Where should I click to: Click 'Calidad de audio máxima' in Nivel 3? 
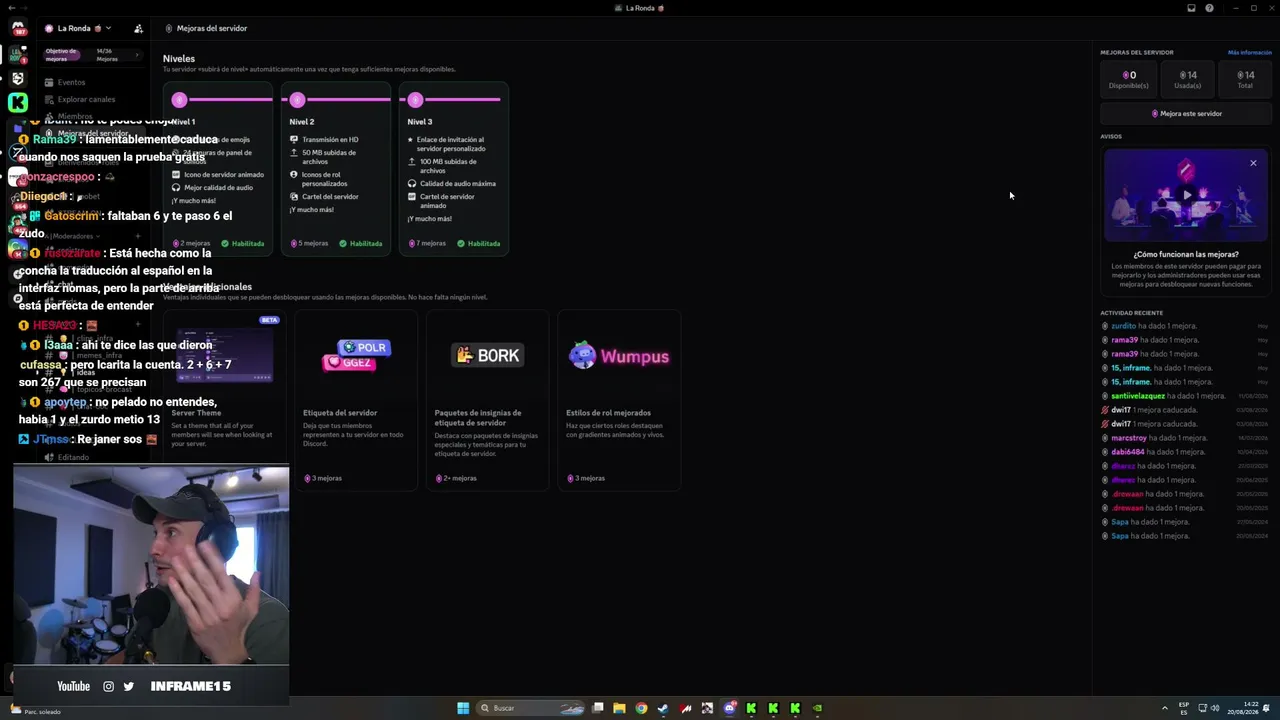(x=457, y=183)
